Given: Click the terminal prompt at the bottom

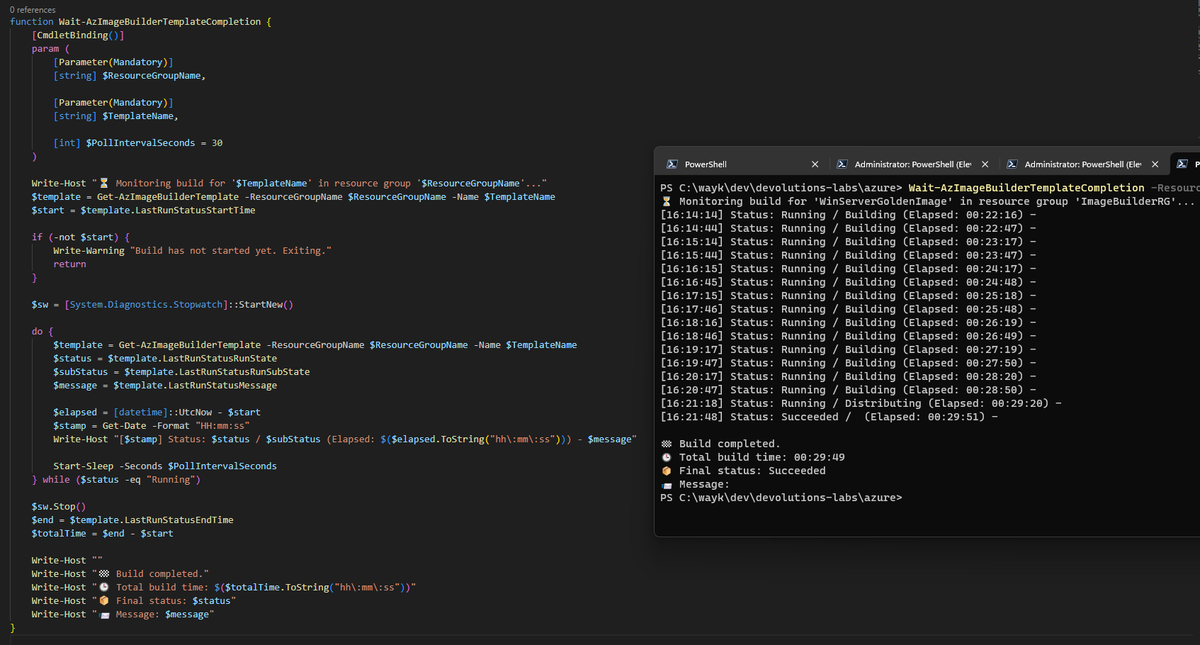Looking at the screenshot, I should click(x=781, y=498).
